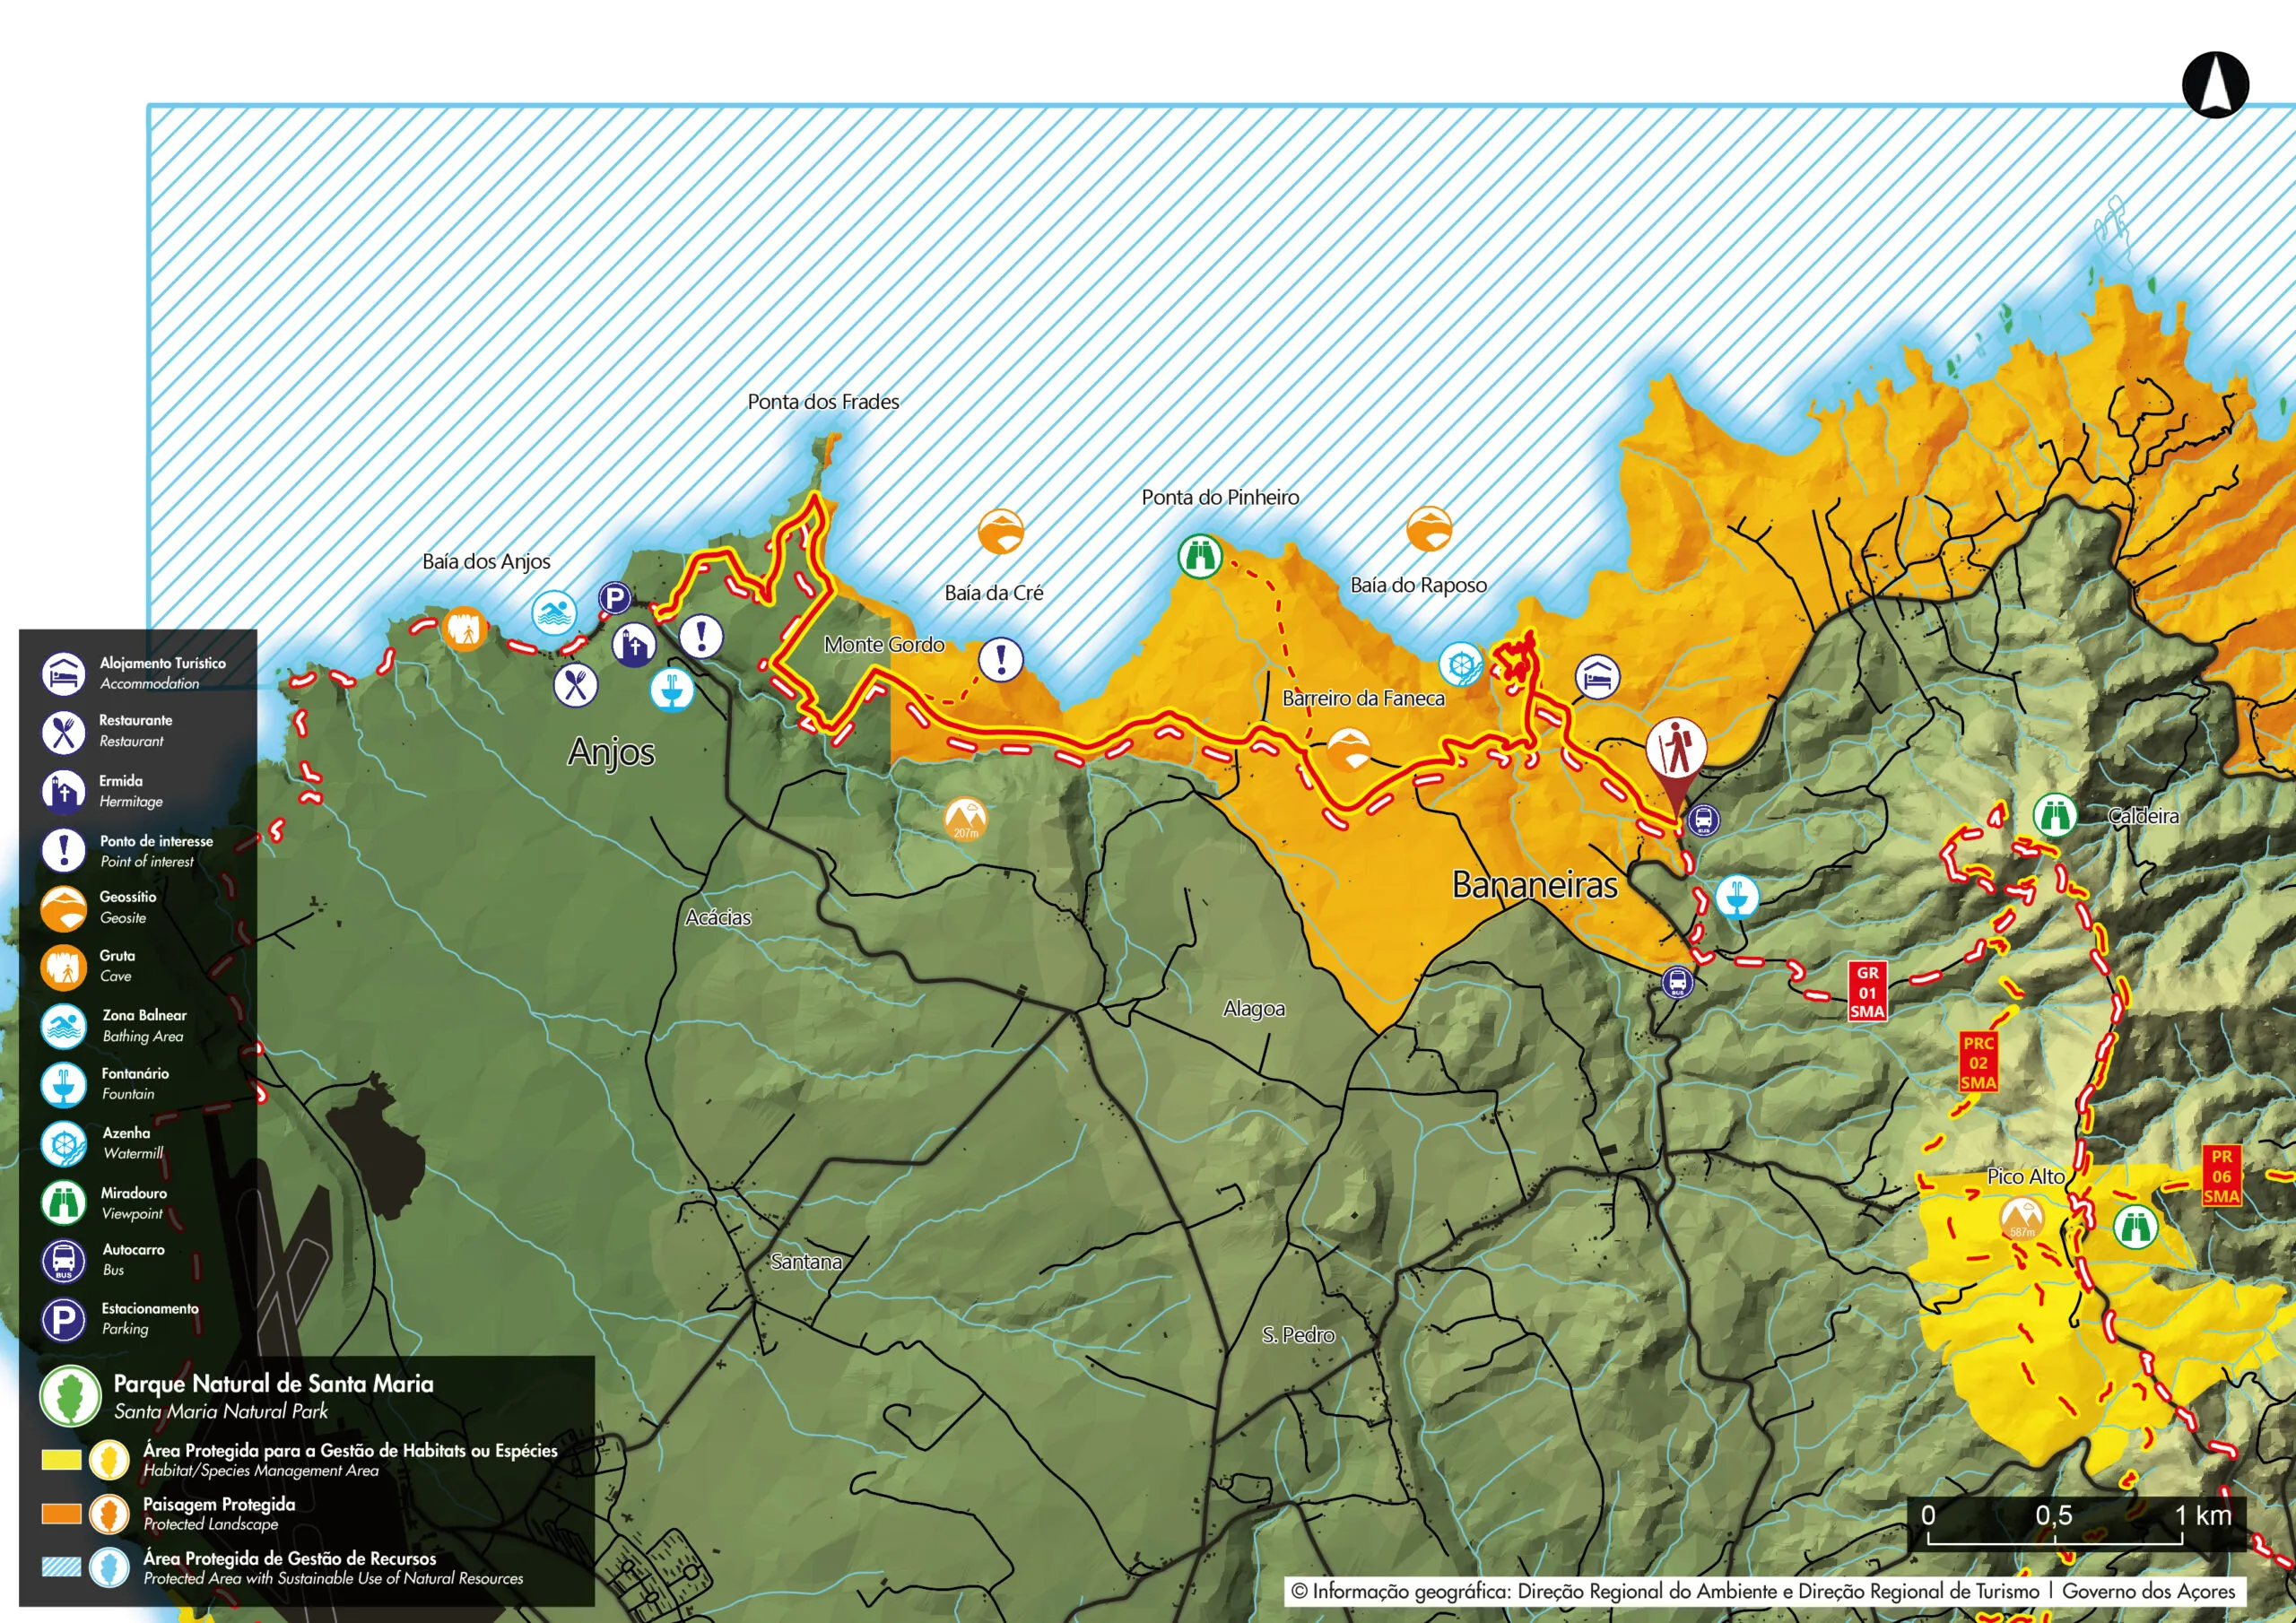Image resolution: width=2296 pixels, height=1623 pixels.
Task: Click the GR 01 SMA red trail label
Action: pos(1867,992)
